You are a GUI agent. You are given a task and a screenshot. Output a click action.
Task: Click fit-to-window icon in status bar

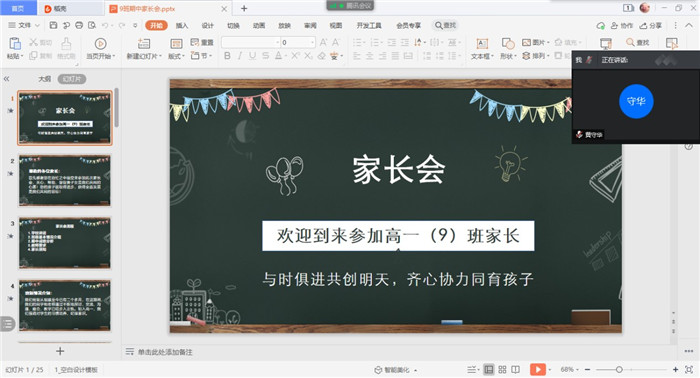[x=689, y=370]
